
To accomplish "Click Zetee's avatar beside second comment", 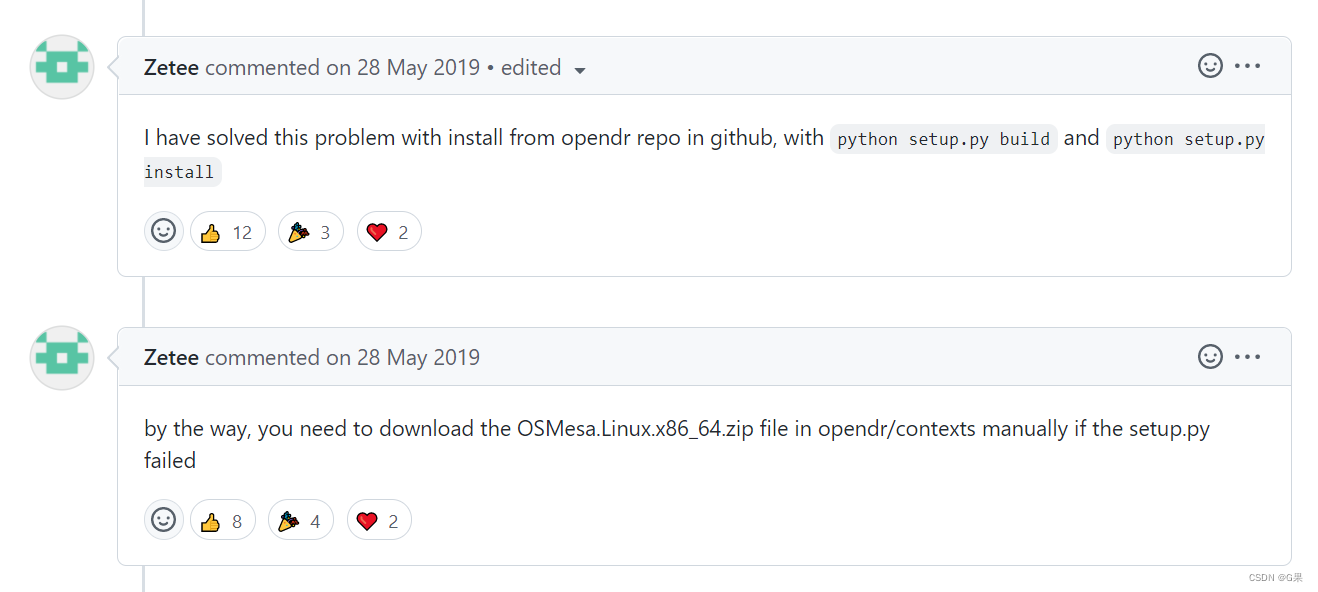I will [62, 357].
